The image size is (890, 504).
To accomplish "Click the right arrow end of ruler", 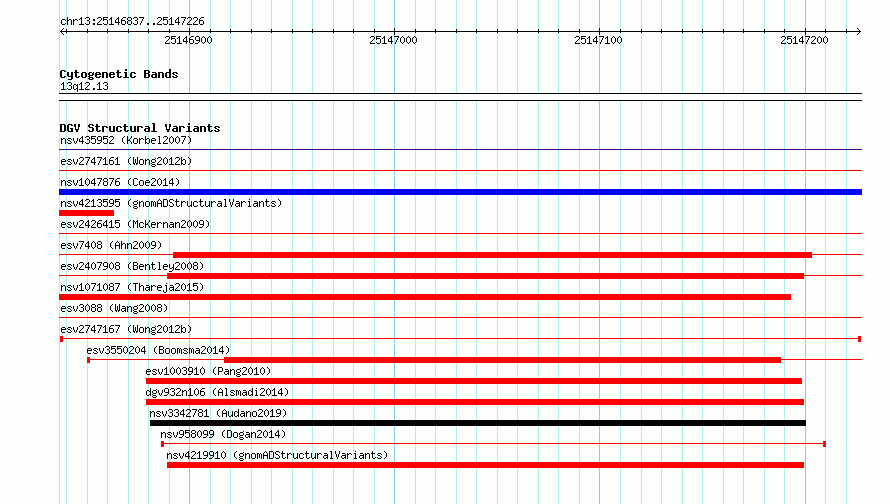I will pyautogui.click(x=858, y=31).
